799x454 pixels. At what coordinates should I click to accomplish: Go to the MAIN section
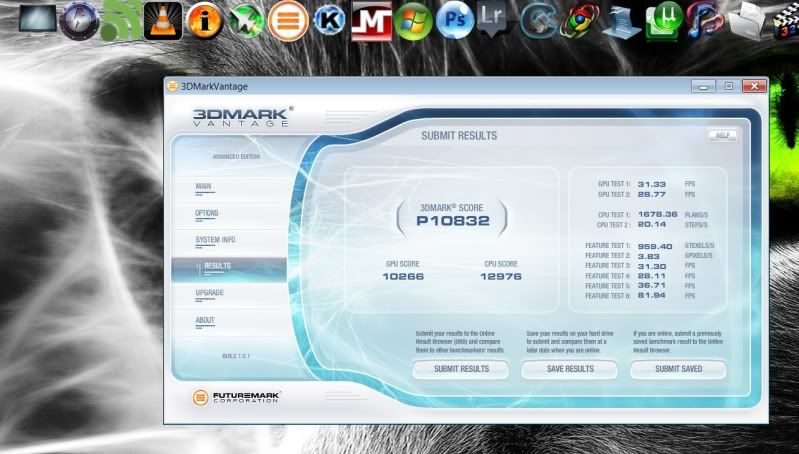coord(203,186)
